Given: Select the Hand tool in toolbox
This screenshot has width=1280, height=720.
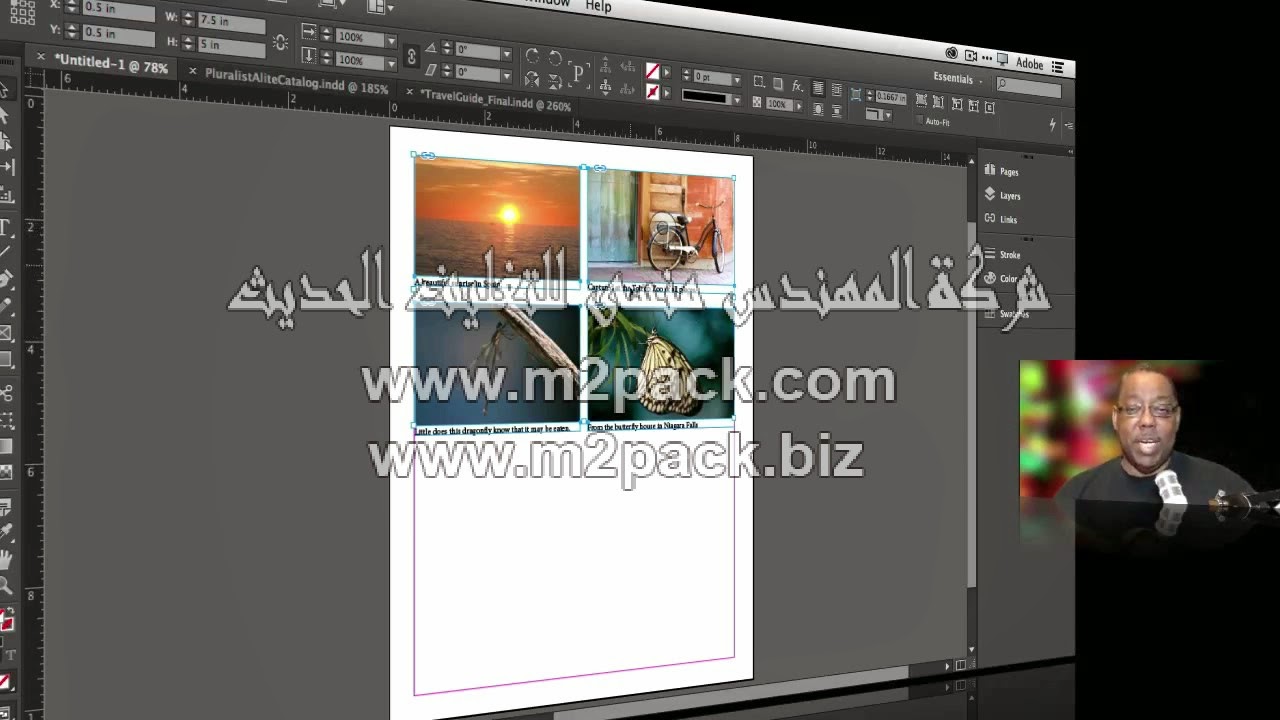Looking at the screenshot, I should (x=7, y=558).
